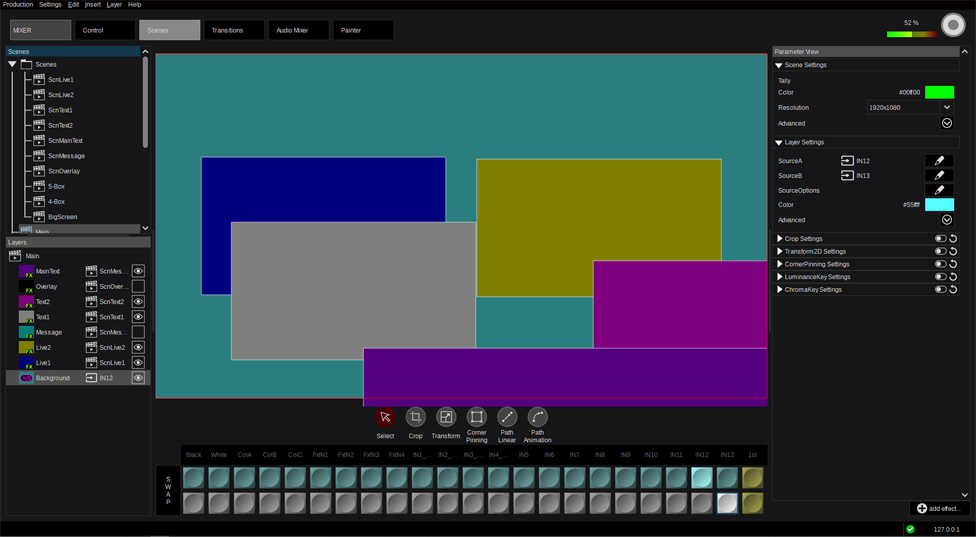Show the Overlay layer

pos(138,287)
